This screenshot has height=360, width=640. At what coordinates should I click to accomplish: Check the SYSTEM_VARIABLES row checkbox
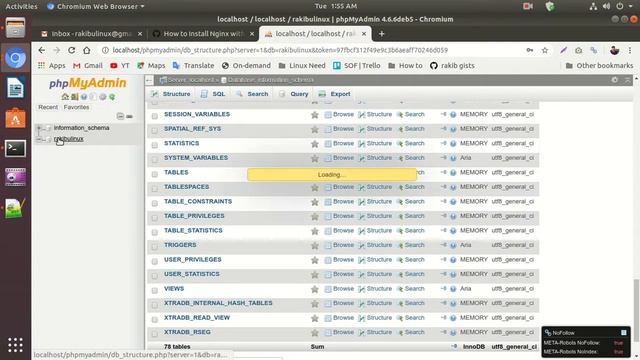[x=155, y=160]
